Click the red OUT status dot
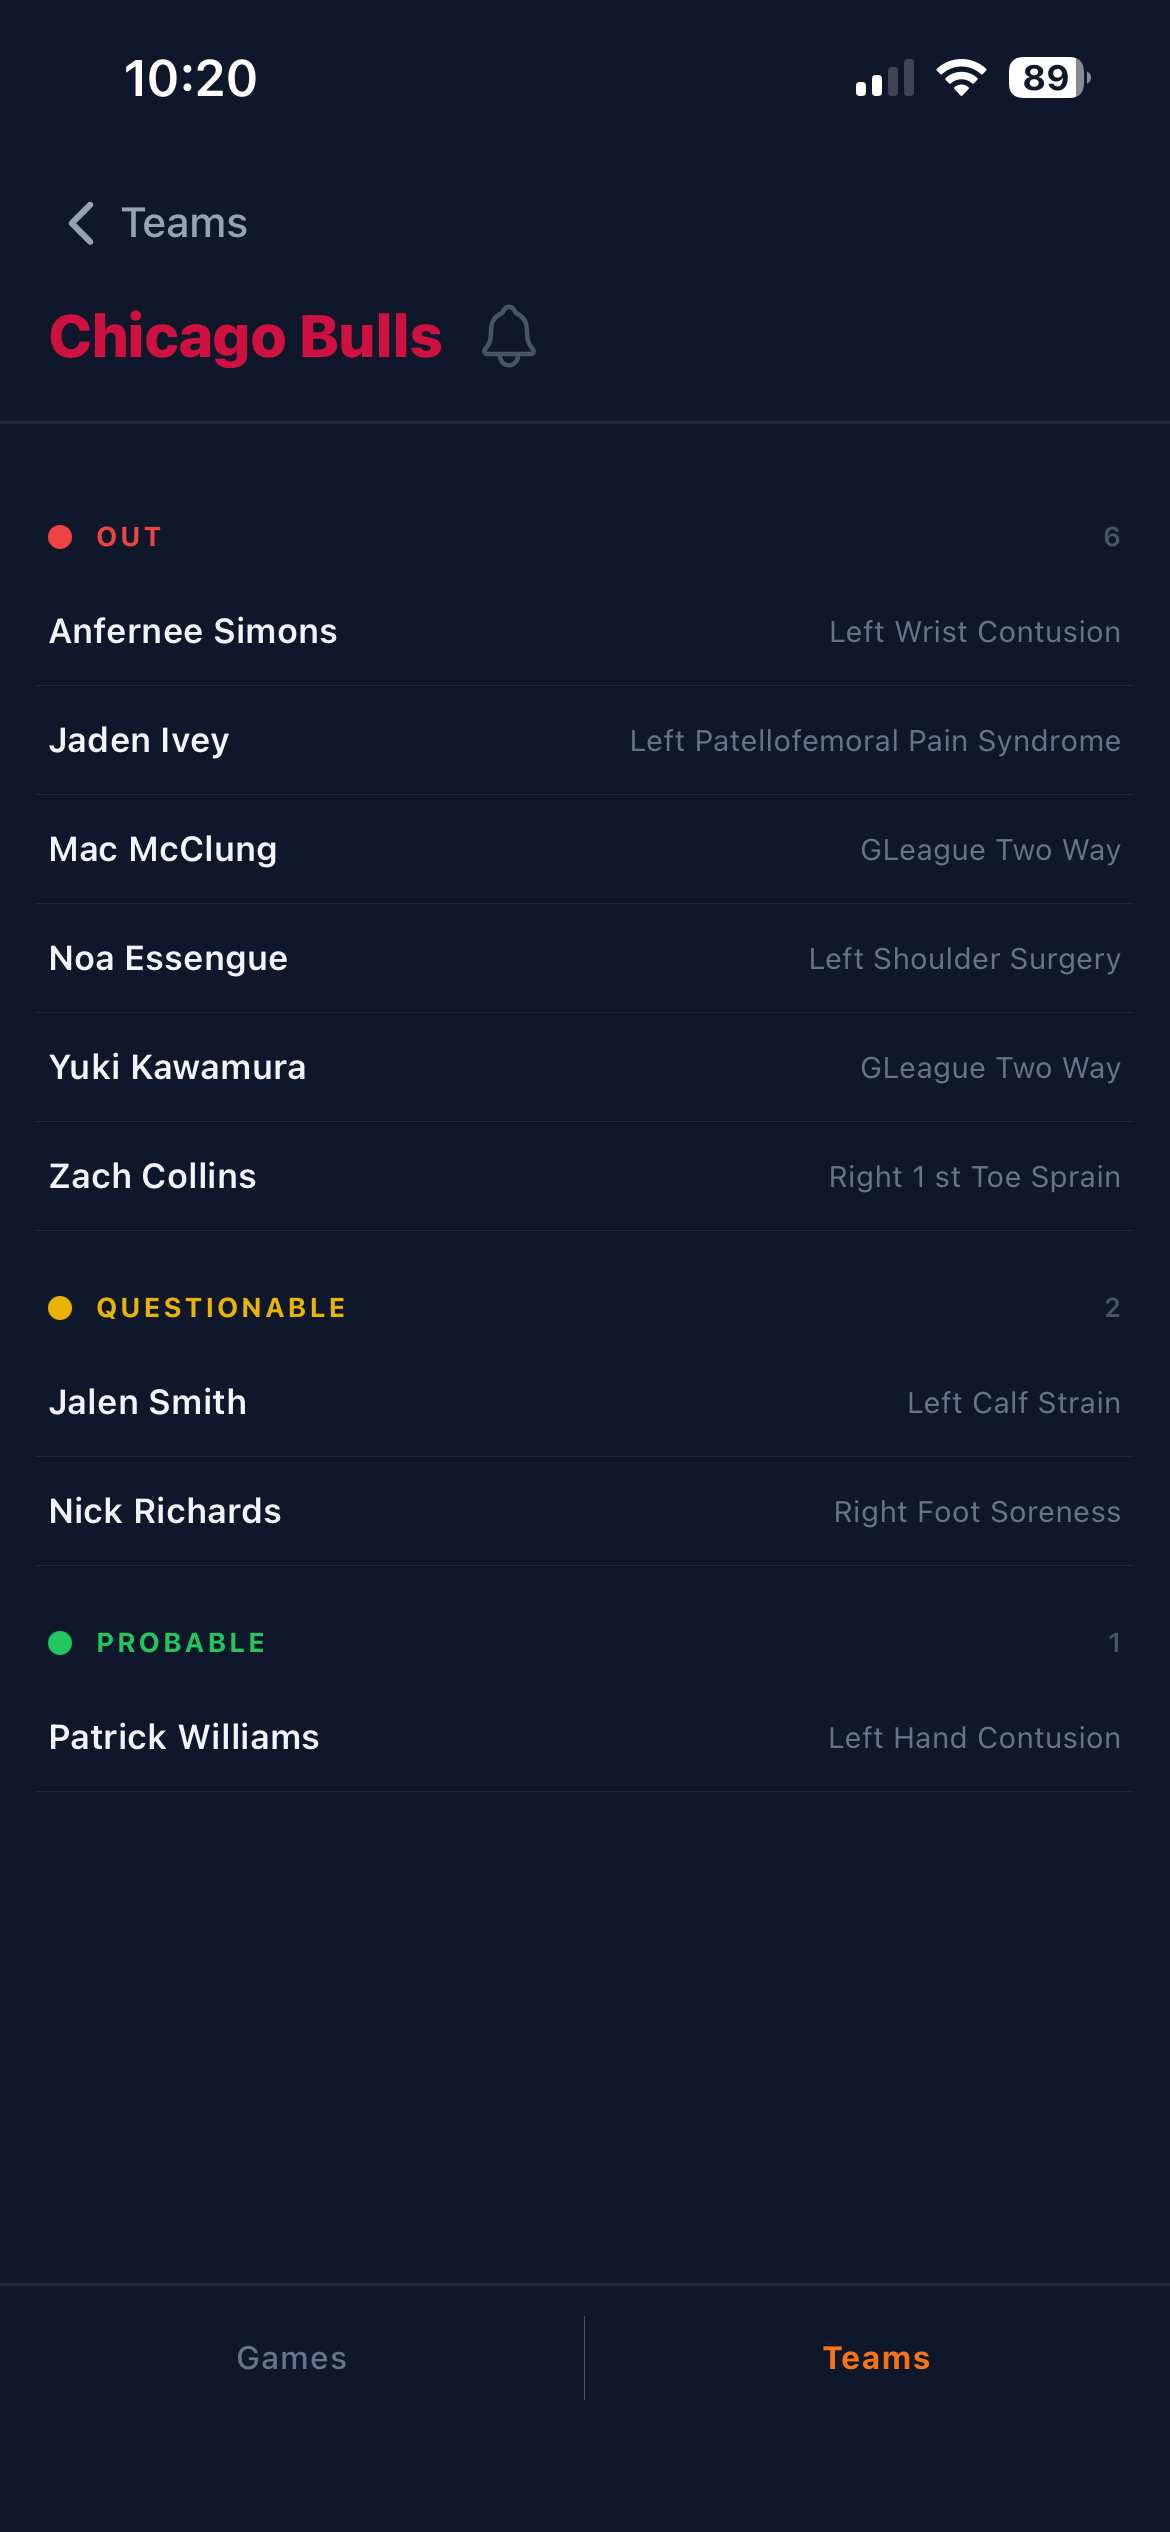This screenshot has height=2532, width=1170. click(61, 536)
